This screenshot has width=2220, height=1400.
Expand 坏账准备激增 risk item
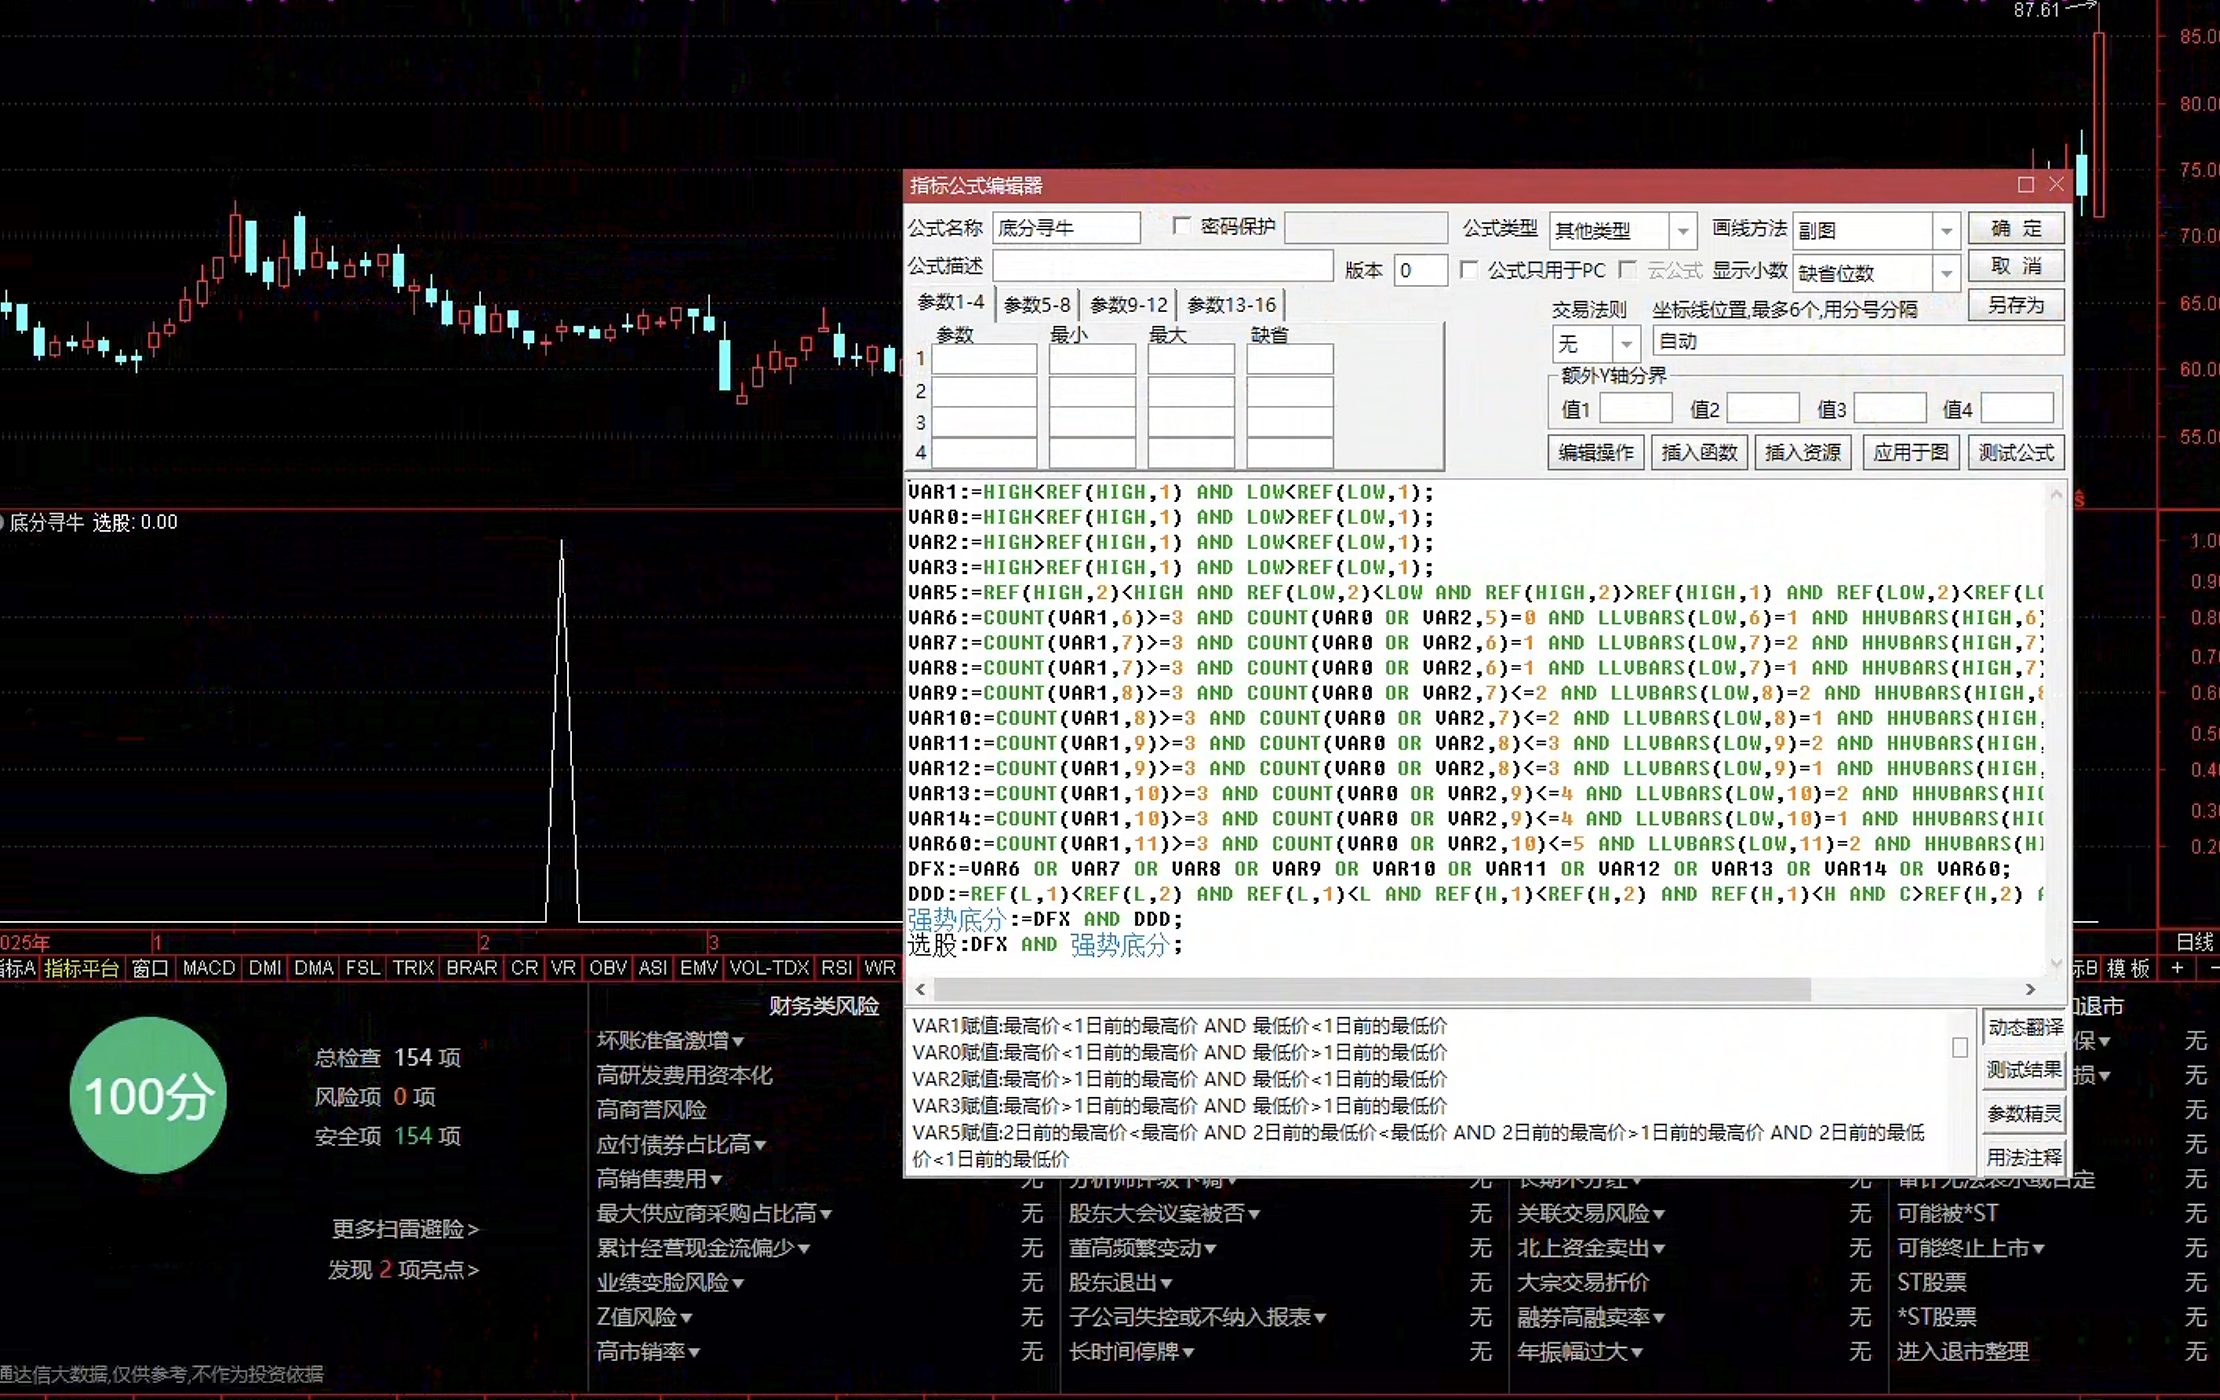point(670,1040)
